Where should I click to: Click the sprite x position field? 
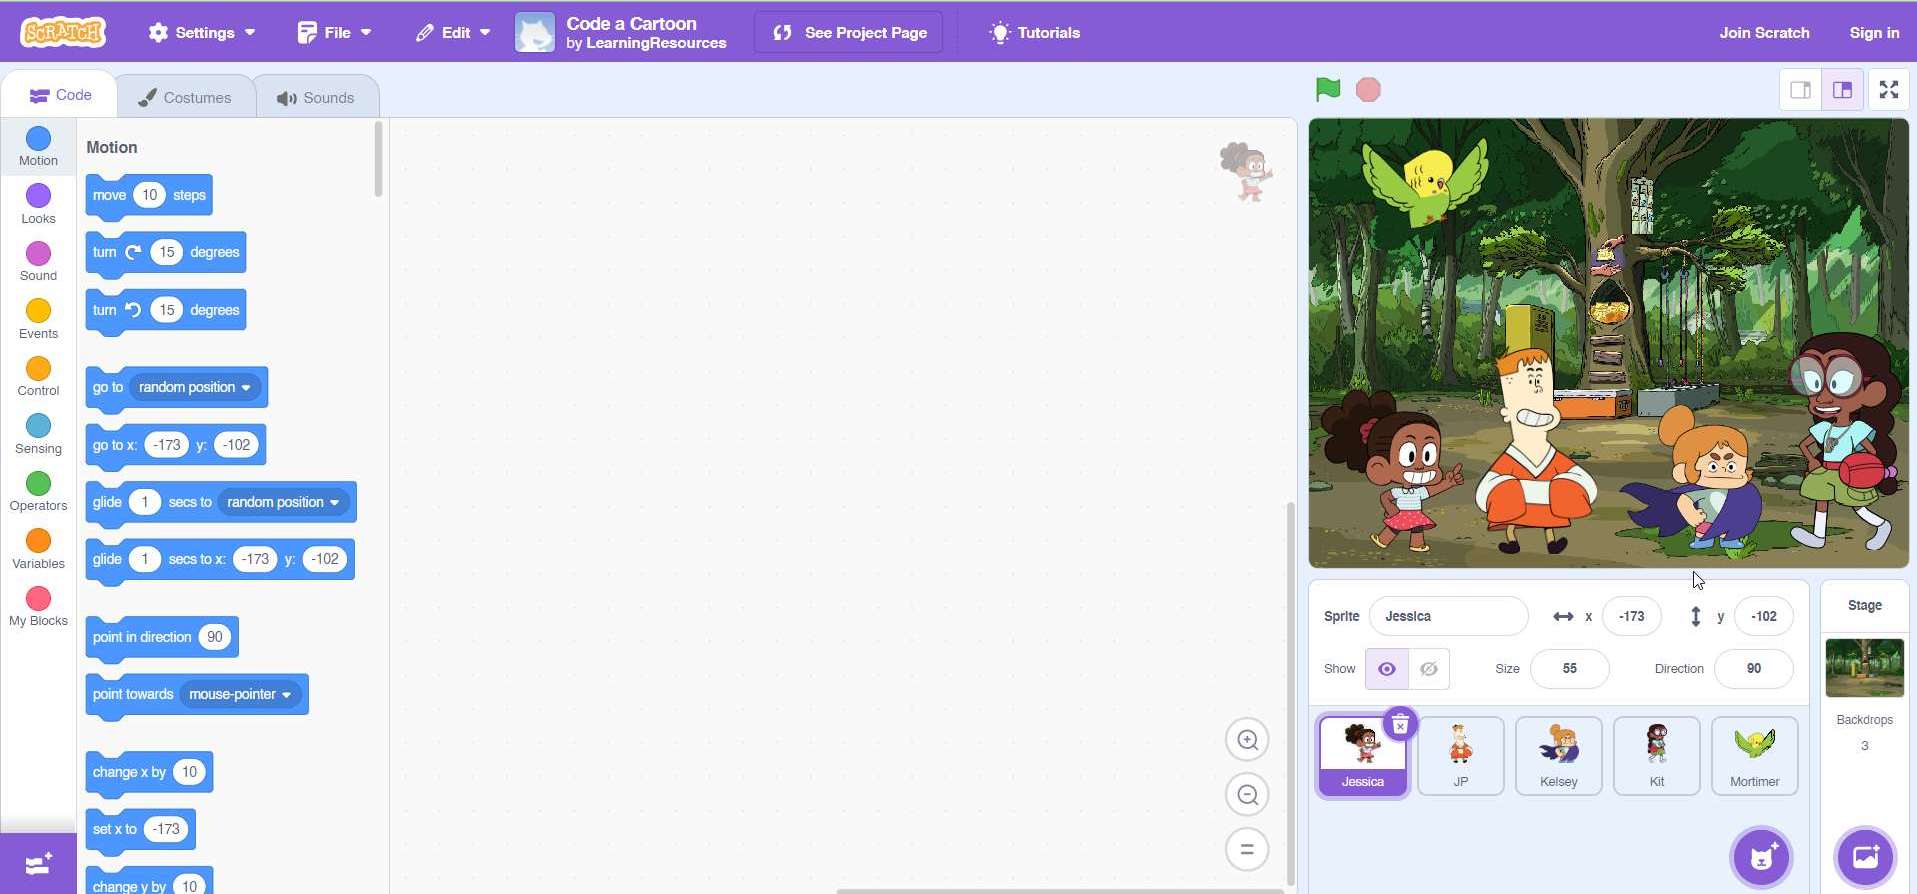(1631, 616)
